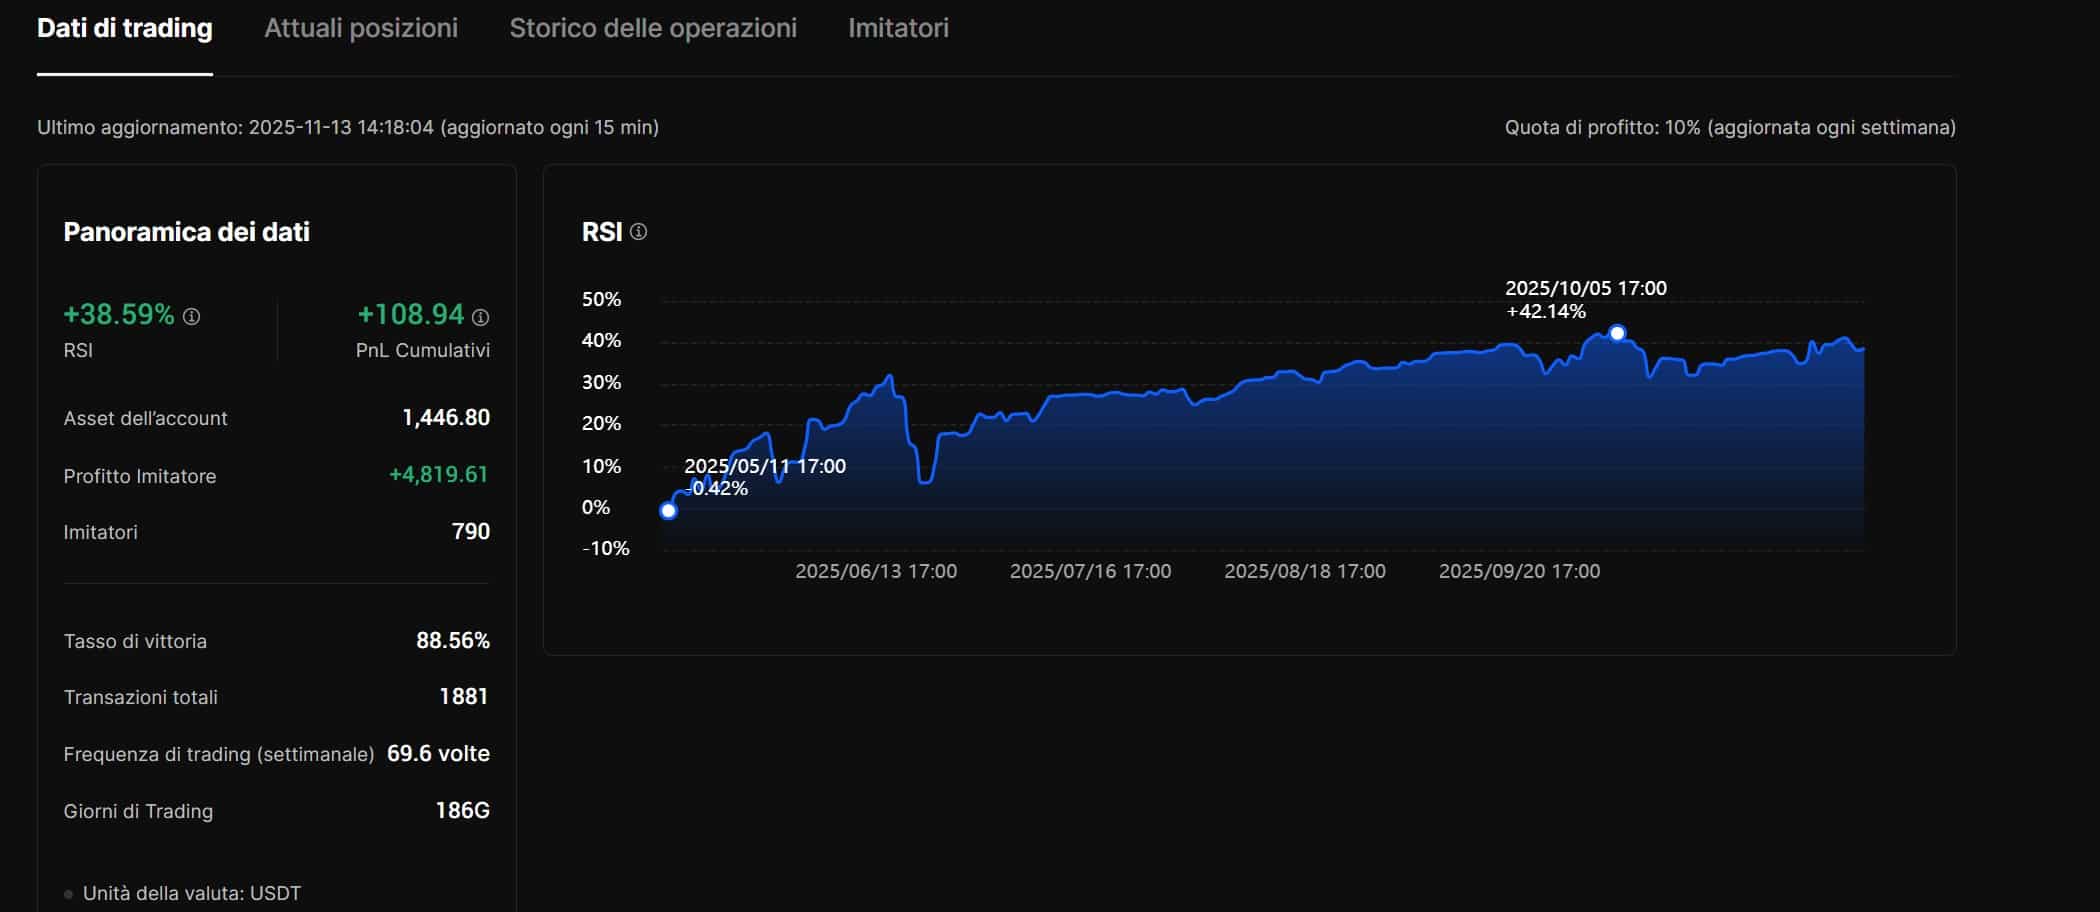This screenshot has width=2100, height=912.
Task: Click the -0.42% annotation on the chart
Action: pyautogui.click(x=716, y=488)
